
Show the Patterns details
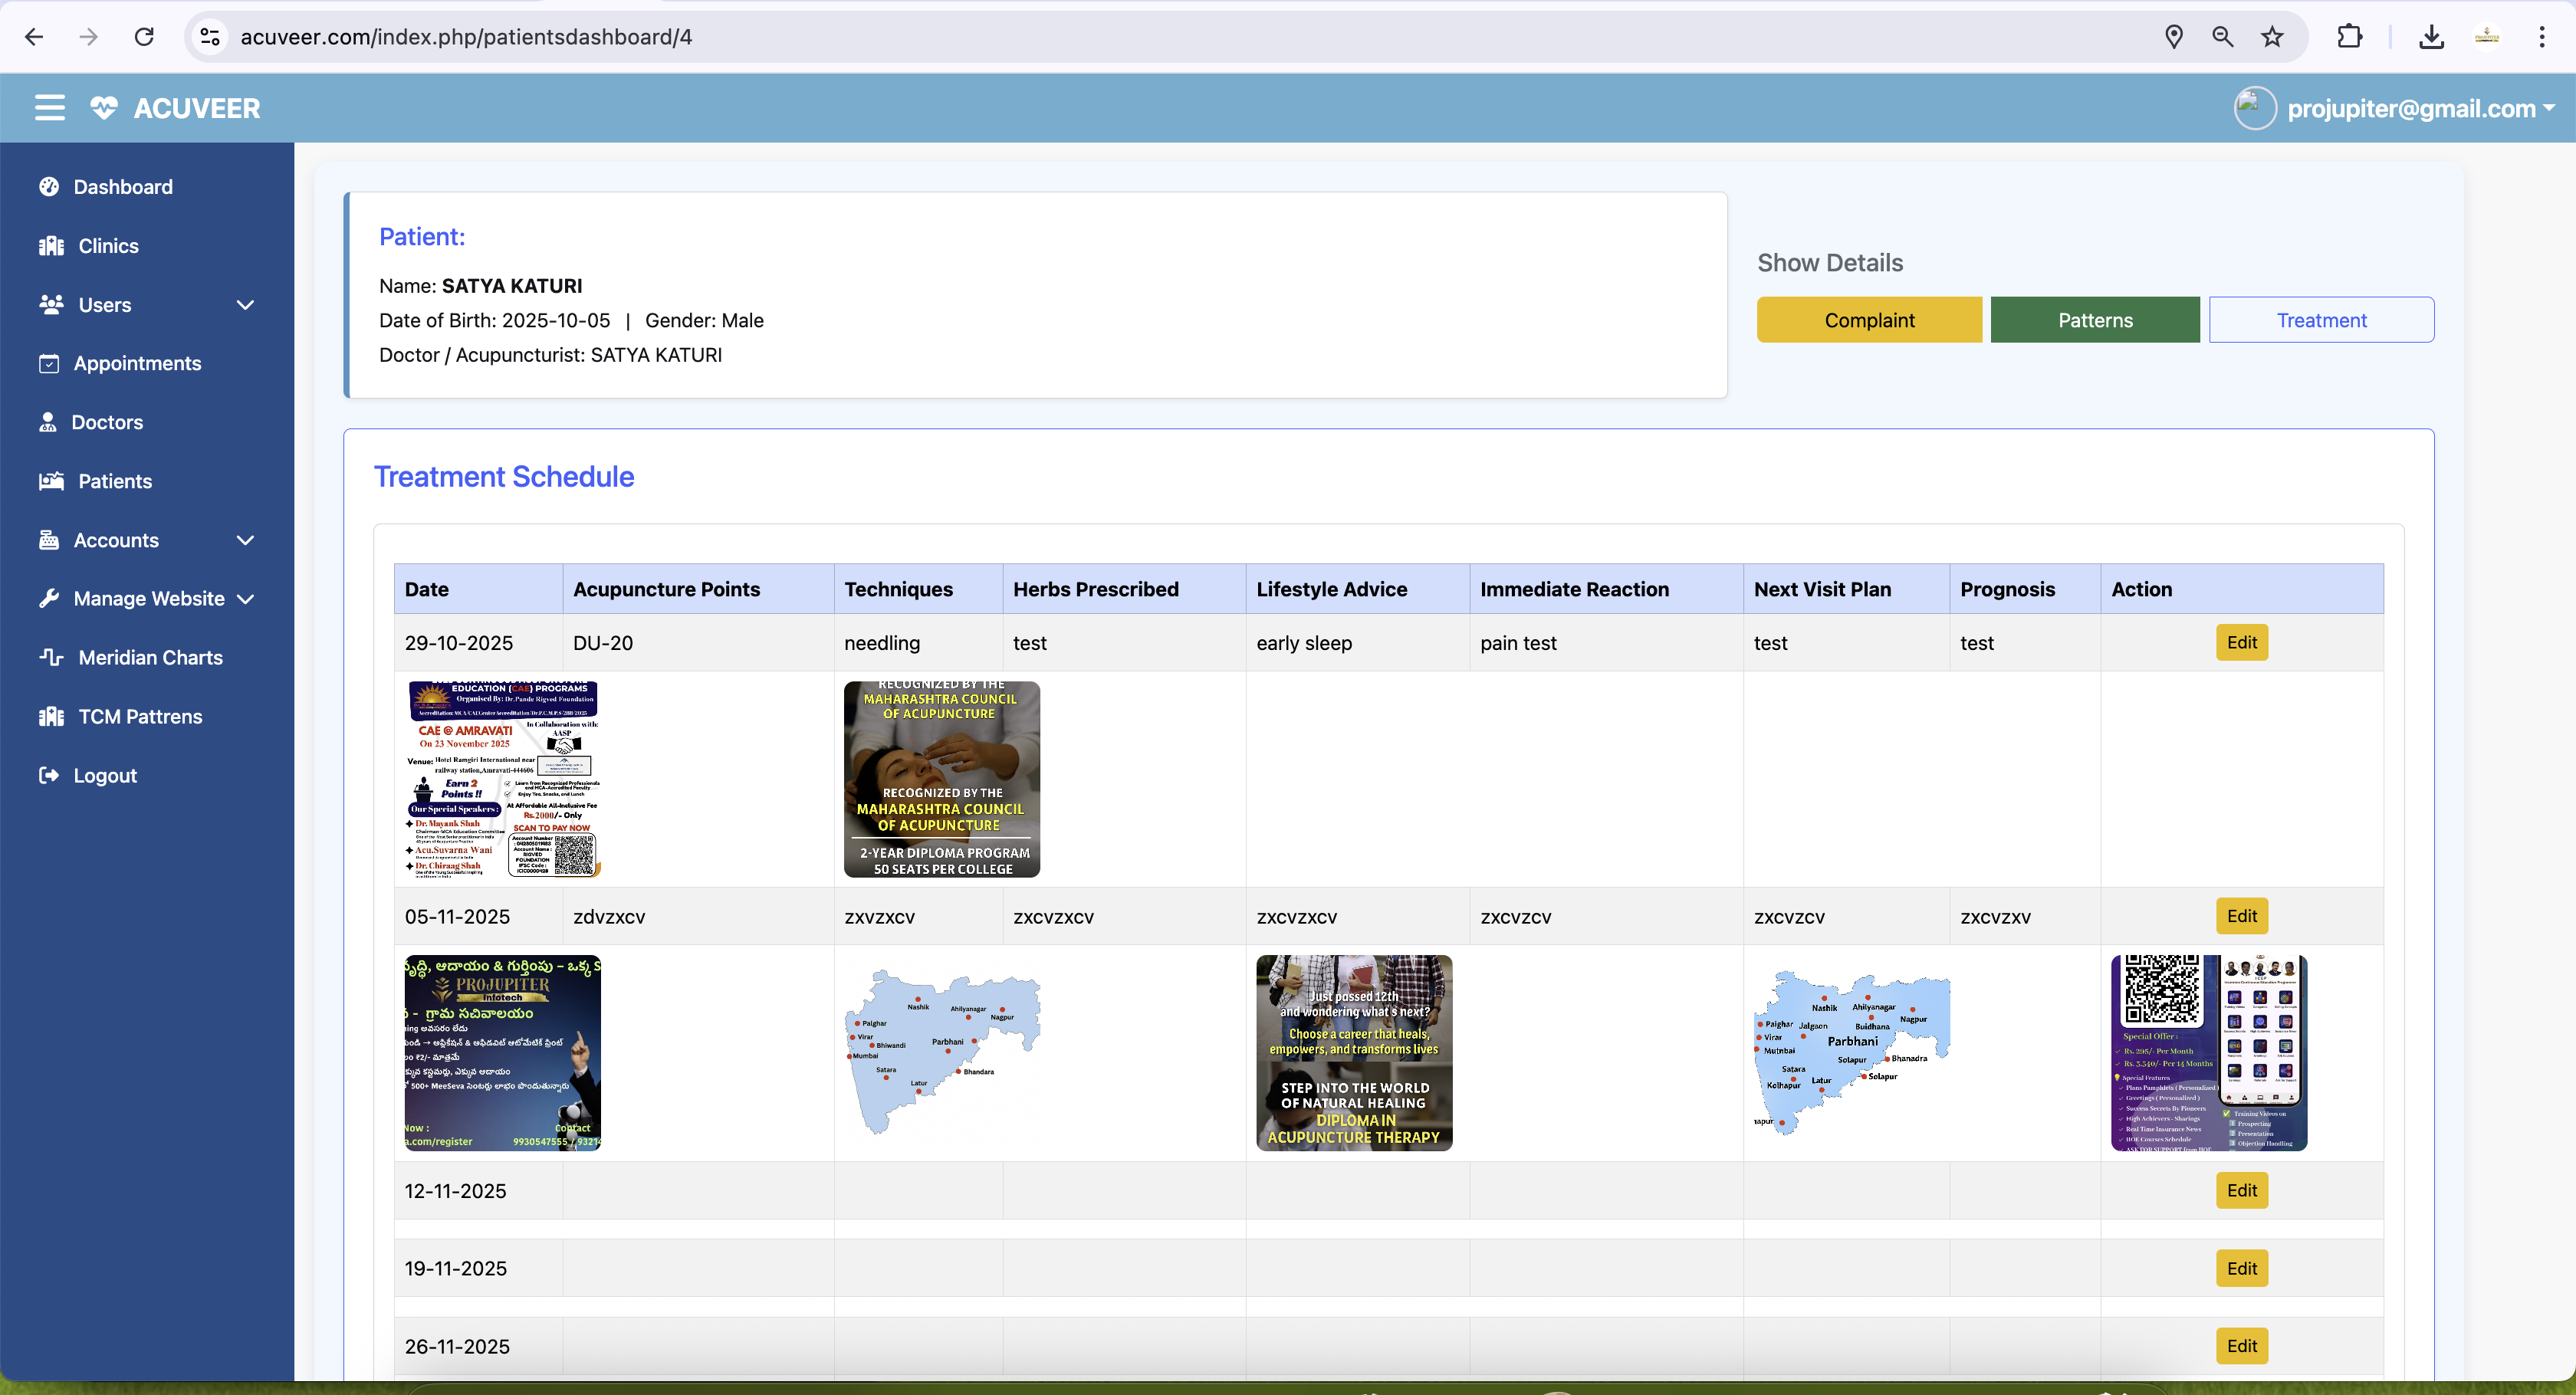tap(2094, 320)
